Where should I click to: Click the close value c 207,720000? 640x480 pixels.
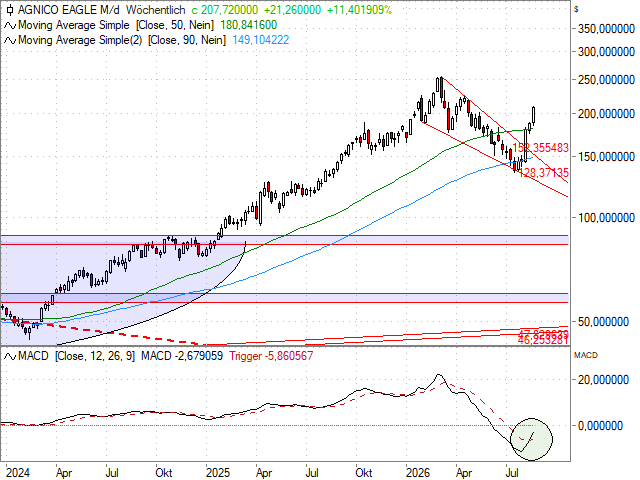pyautogui.click(x=224, y=10)
